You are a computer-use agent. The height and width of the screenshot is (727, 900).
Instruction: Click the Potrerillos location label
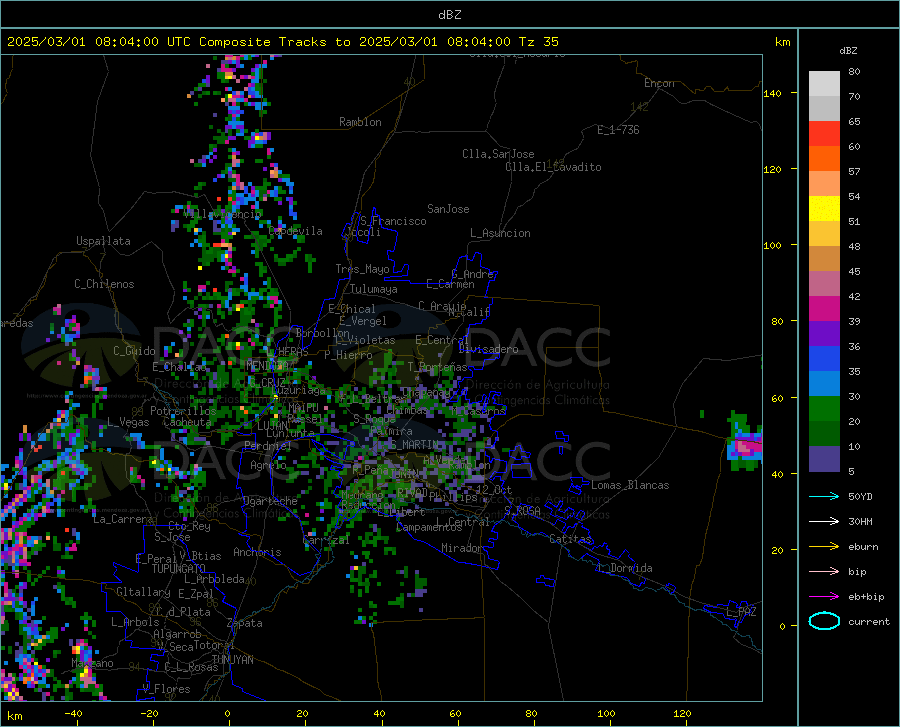tap(183, 411)
